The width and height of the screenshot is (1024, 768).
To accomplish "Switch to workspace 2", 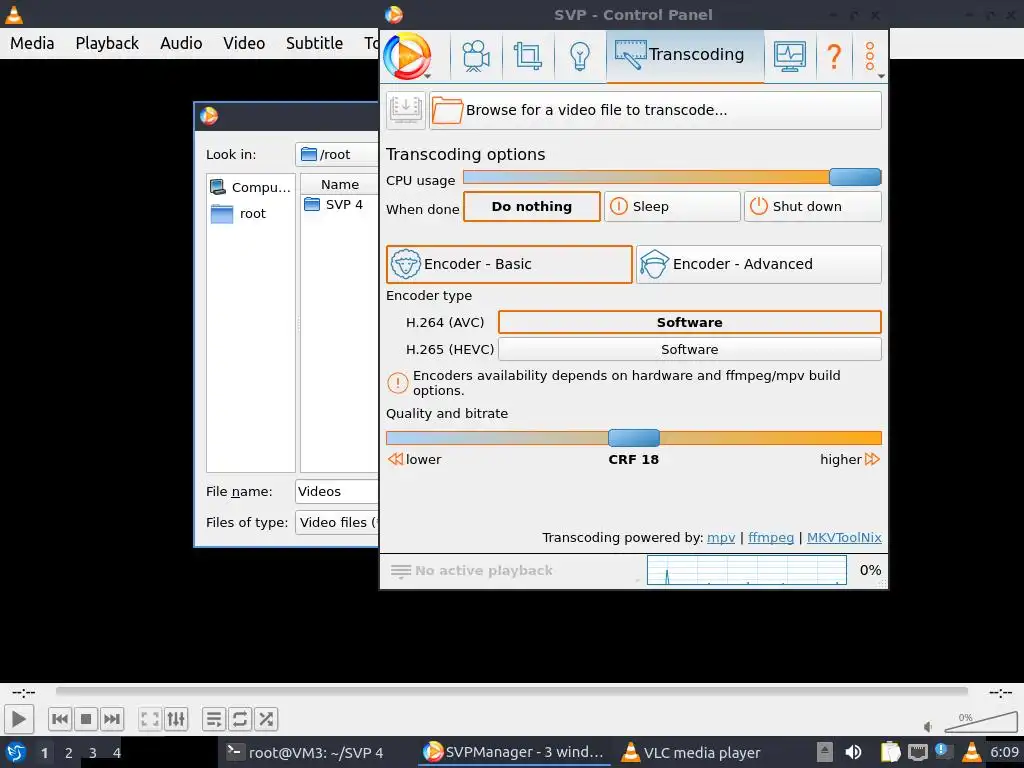I will (69, 752).
